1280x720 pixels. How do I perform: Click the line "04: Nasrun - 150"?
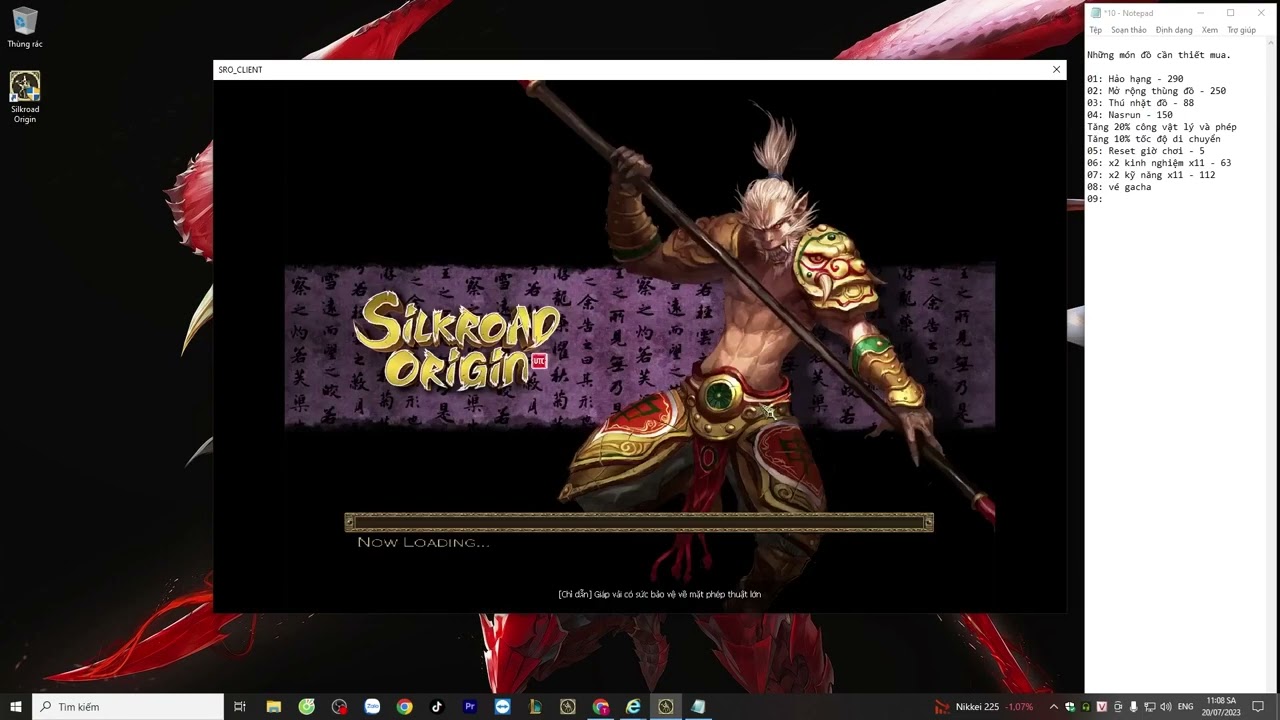point(1130,115)
